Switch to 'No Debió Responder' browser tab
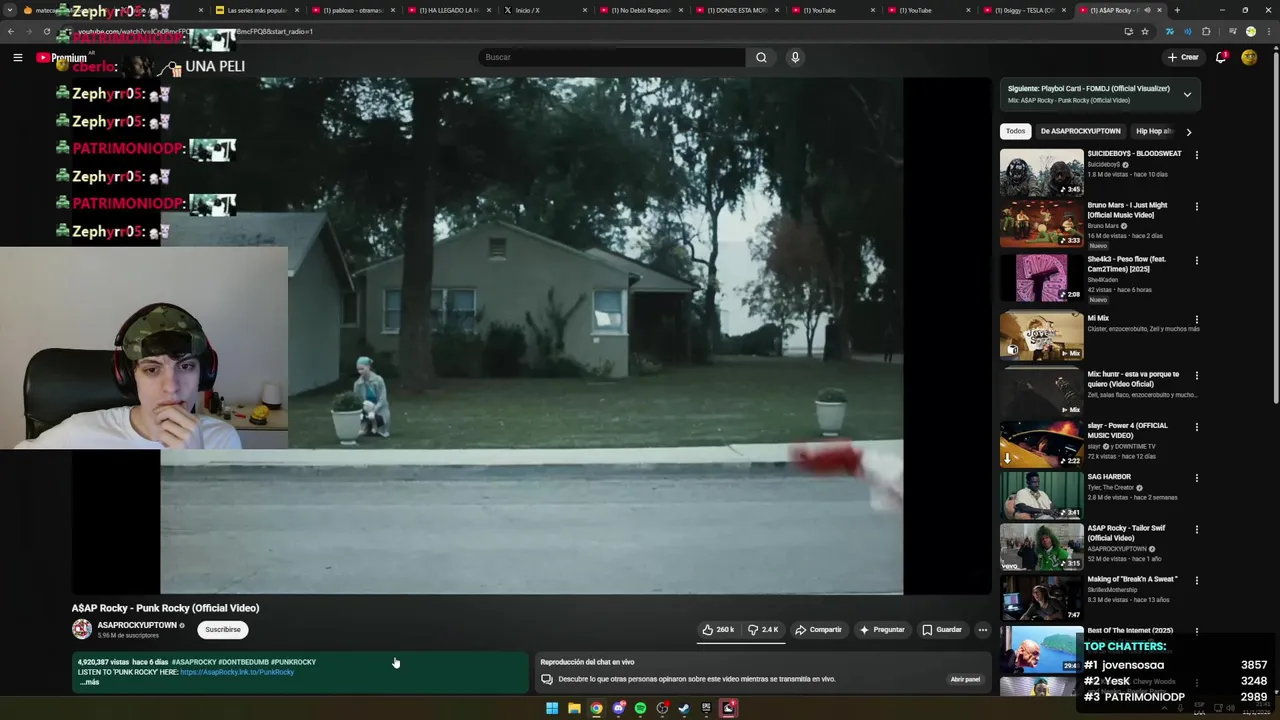Screen dimensions: 1280x720 [641, 10]
